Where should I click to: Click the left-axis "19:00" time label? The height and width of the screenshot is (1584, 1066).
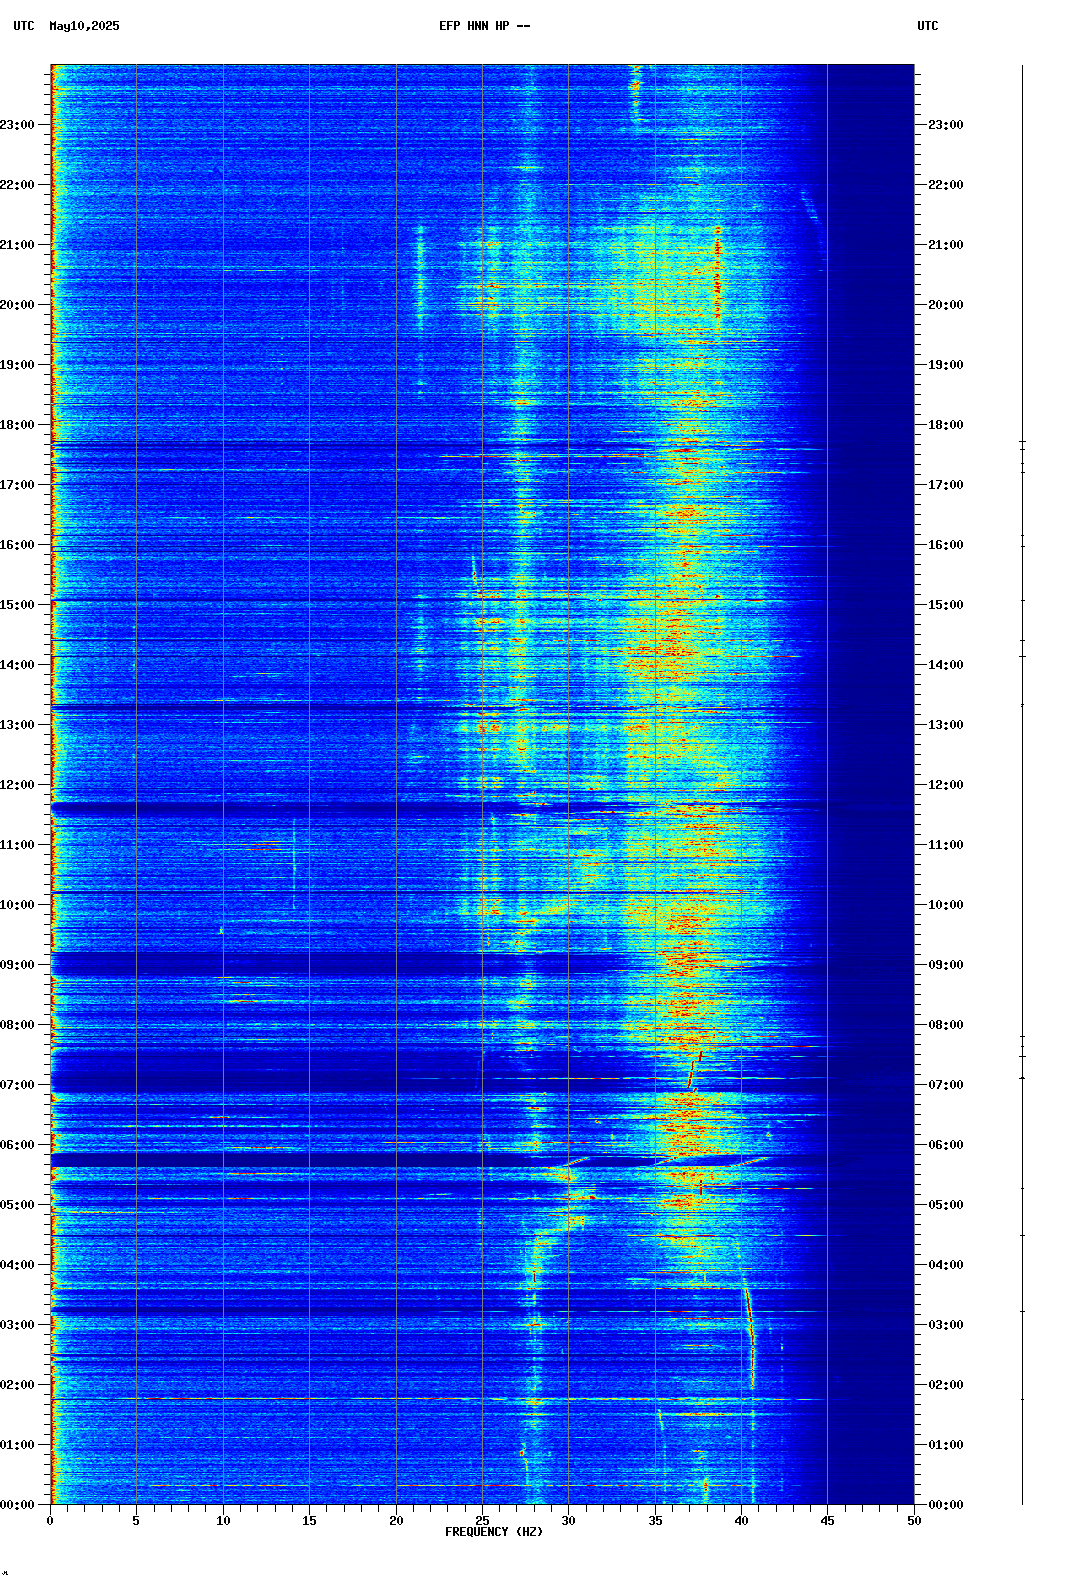click(17, 365)
